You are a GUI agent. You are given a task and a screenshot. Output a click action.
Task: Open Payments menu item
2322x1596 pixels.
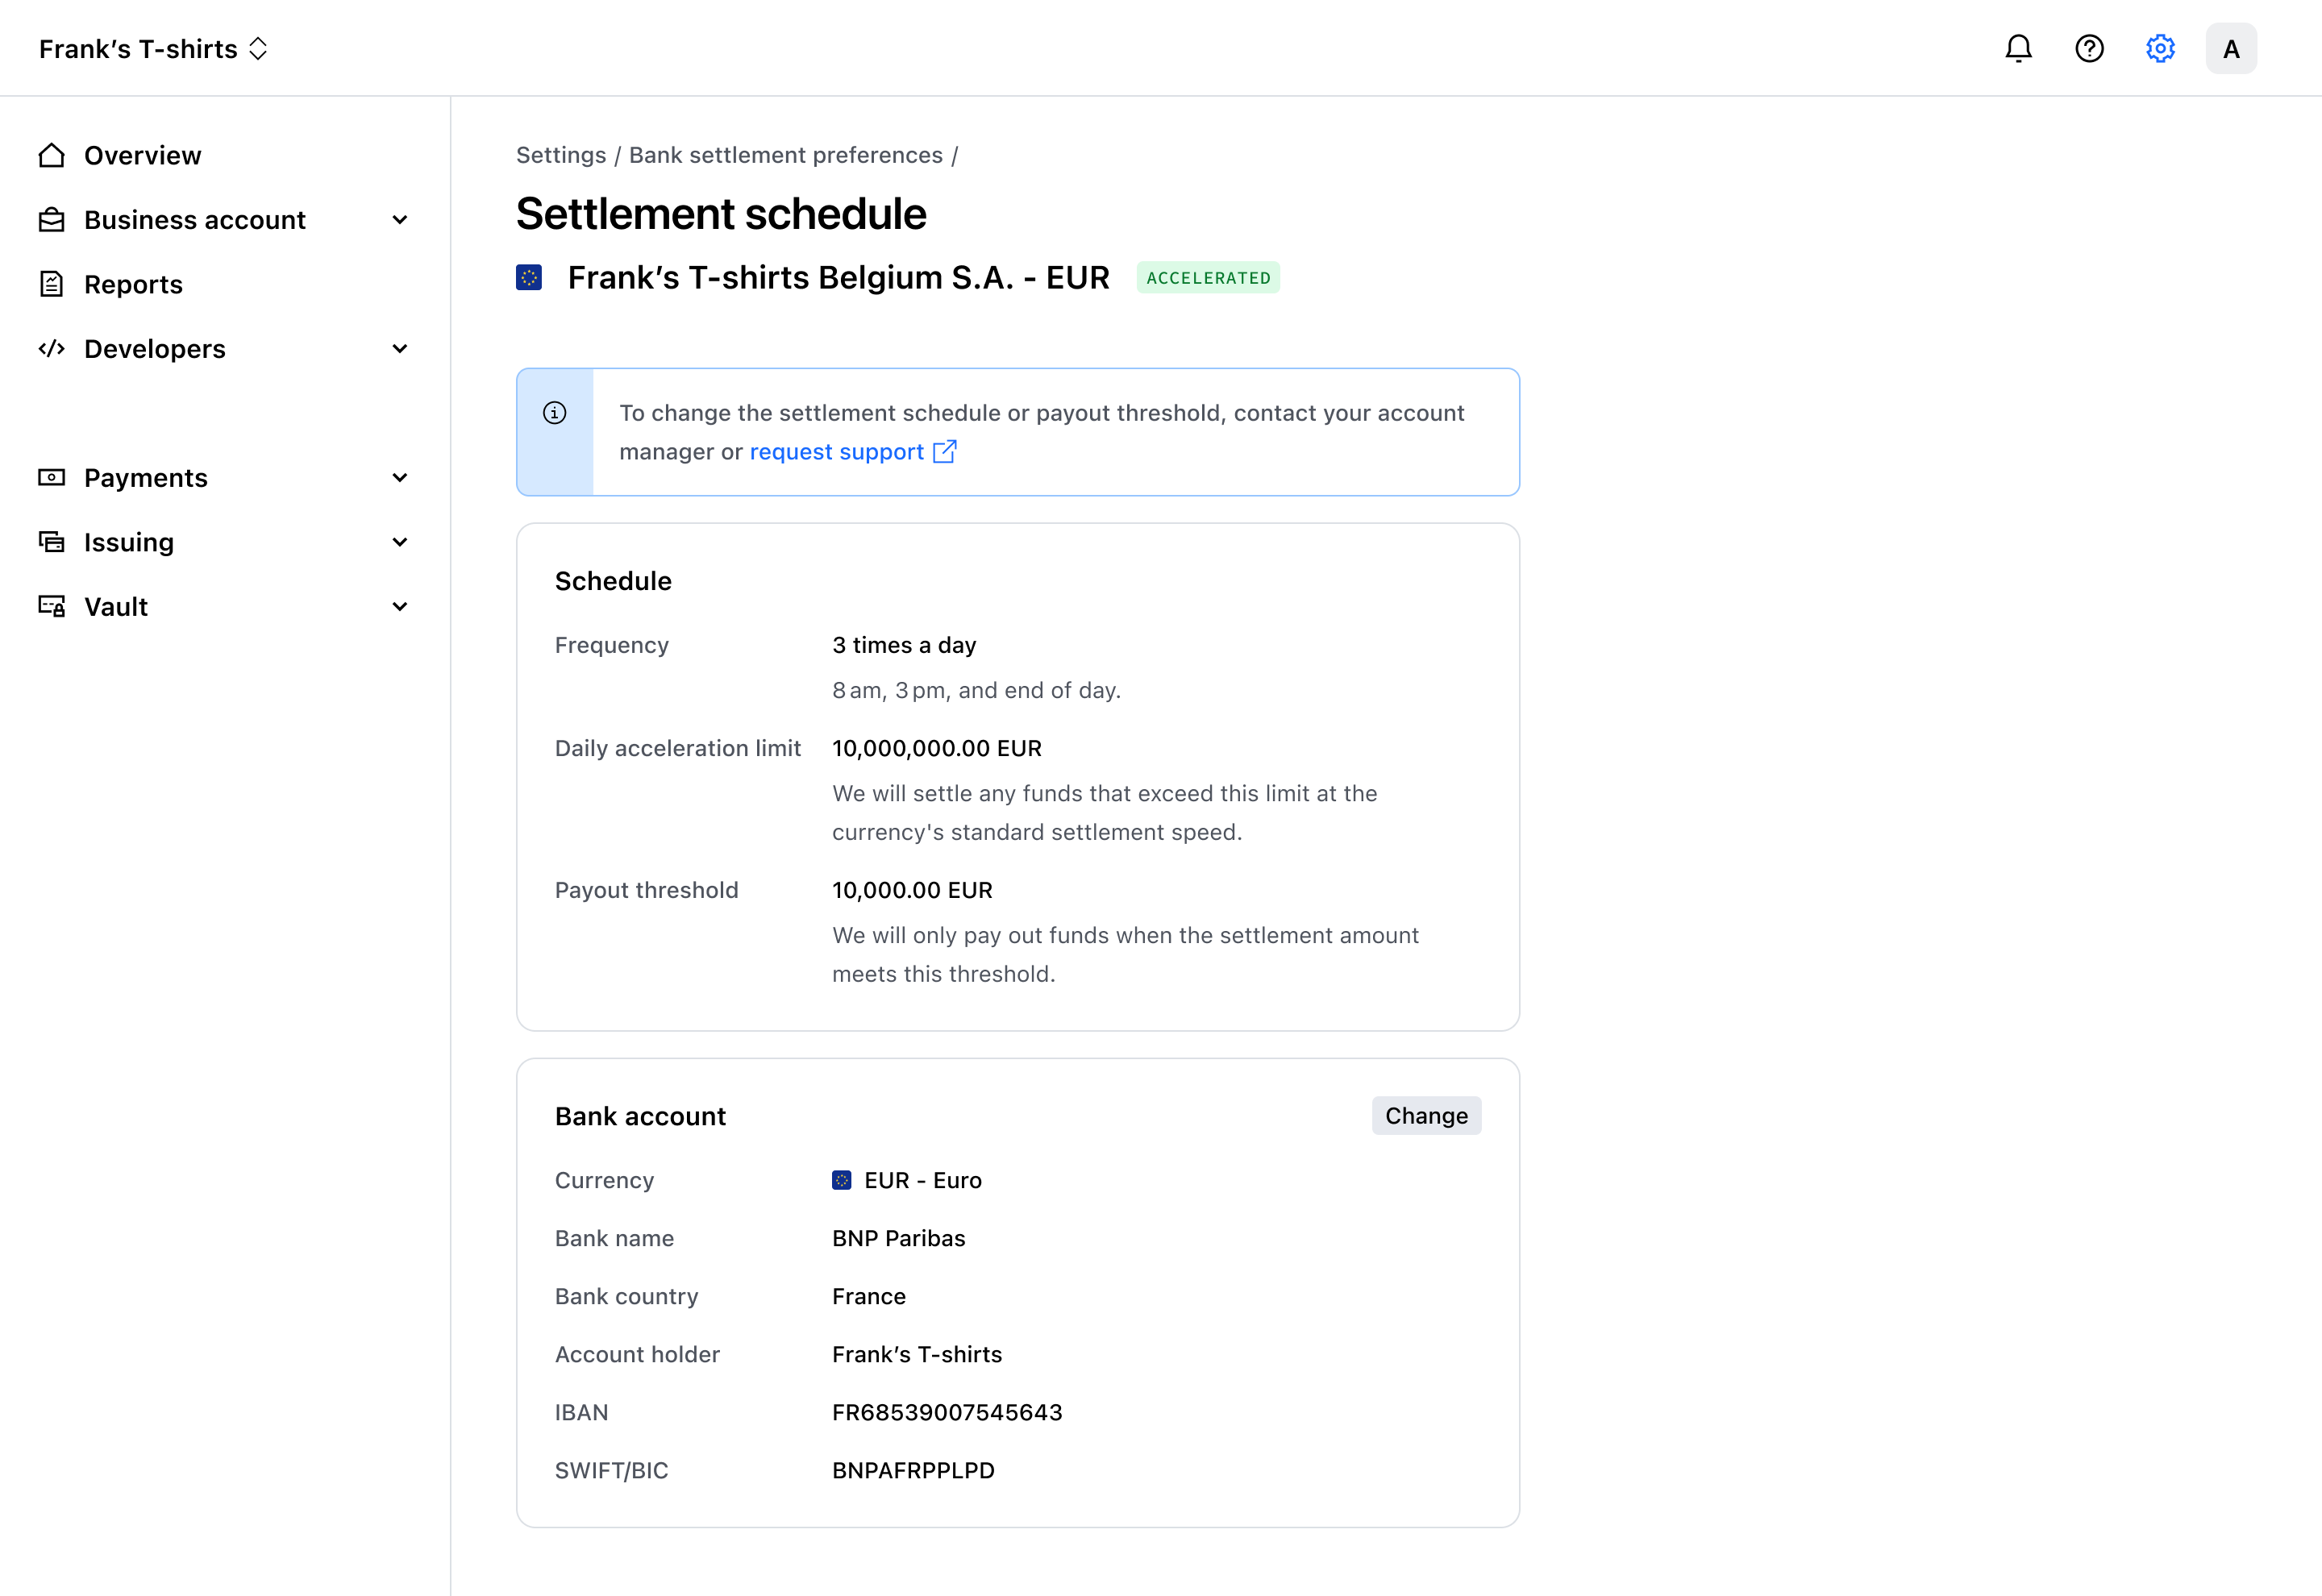pyautogui.click(x=225, y=478)
